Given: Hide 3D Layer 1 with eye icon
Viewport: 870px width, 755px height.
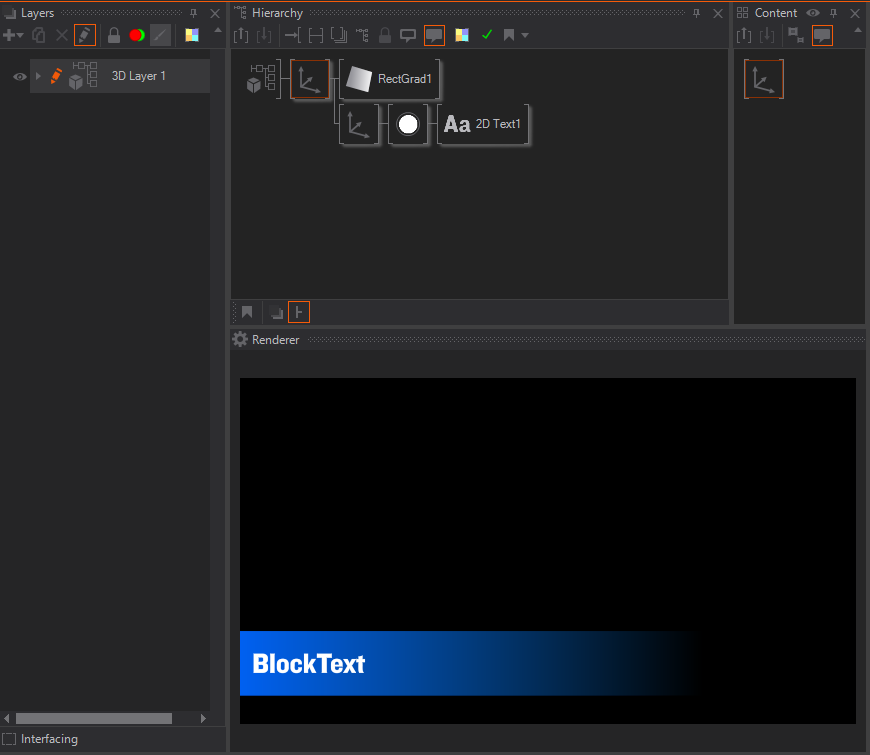Looking at the screenshot, I should [19, 76].
